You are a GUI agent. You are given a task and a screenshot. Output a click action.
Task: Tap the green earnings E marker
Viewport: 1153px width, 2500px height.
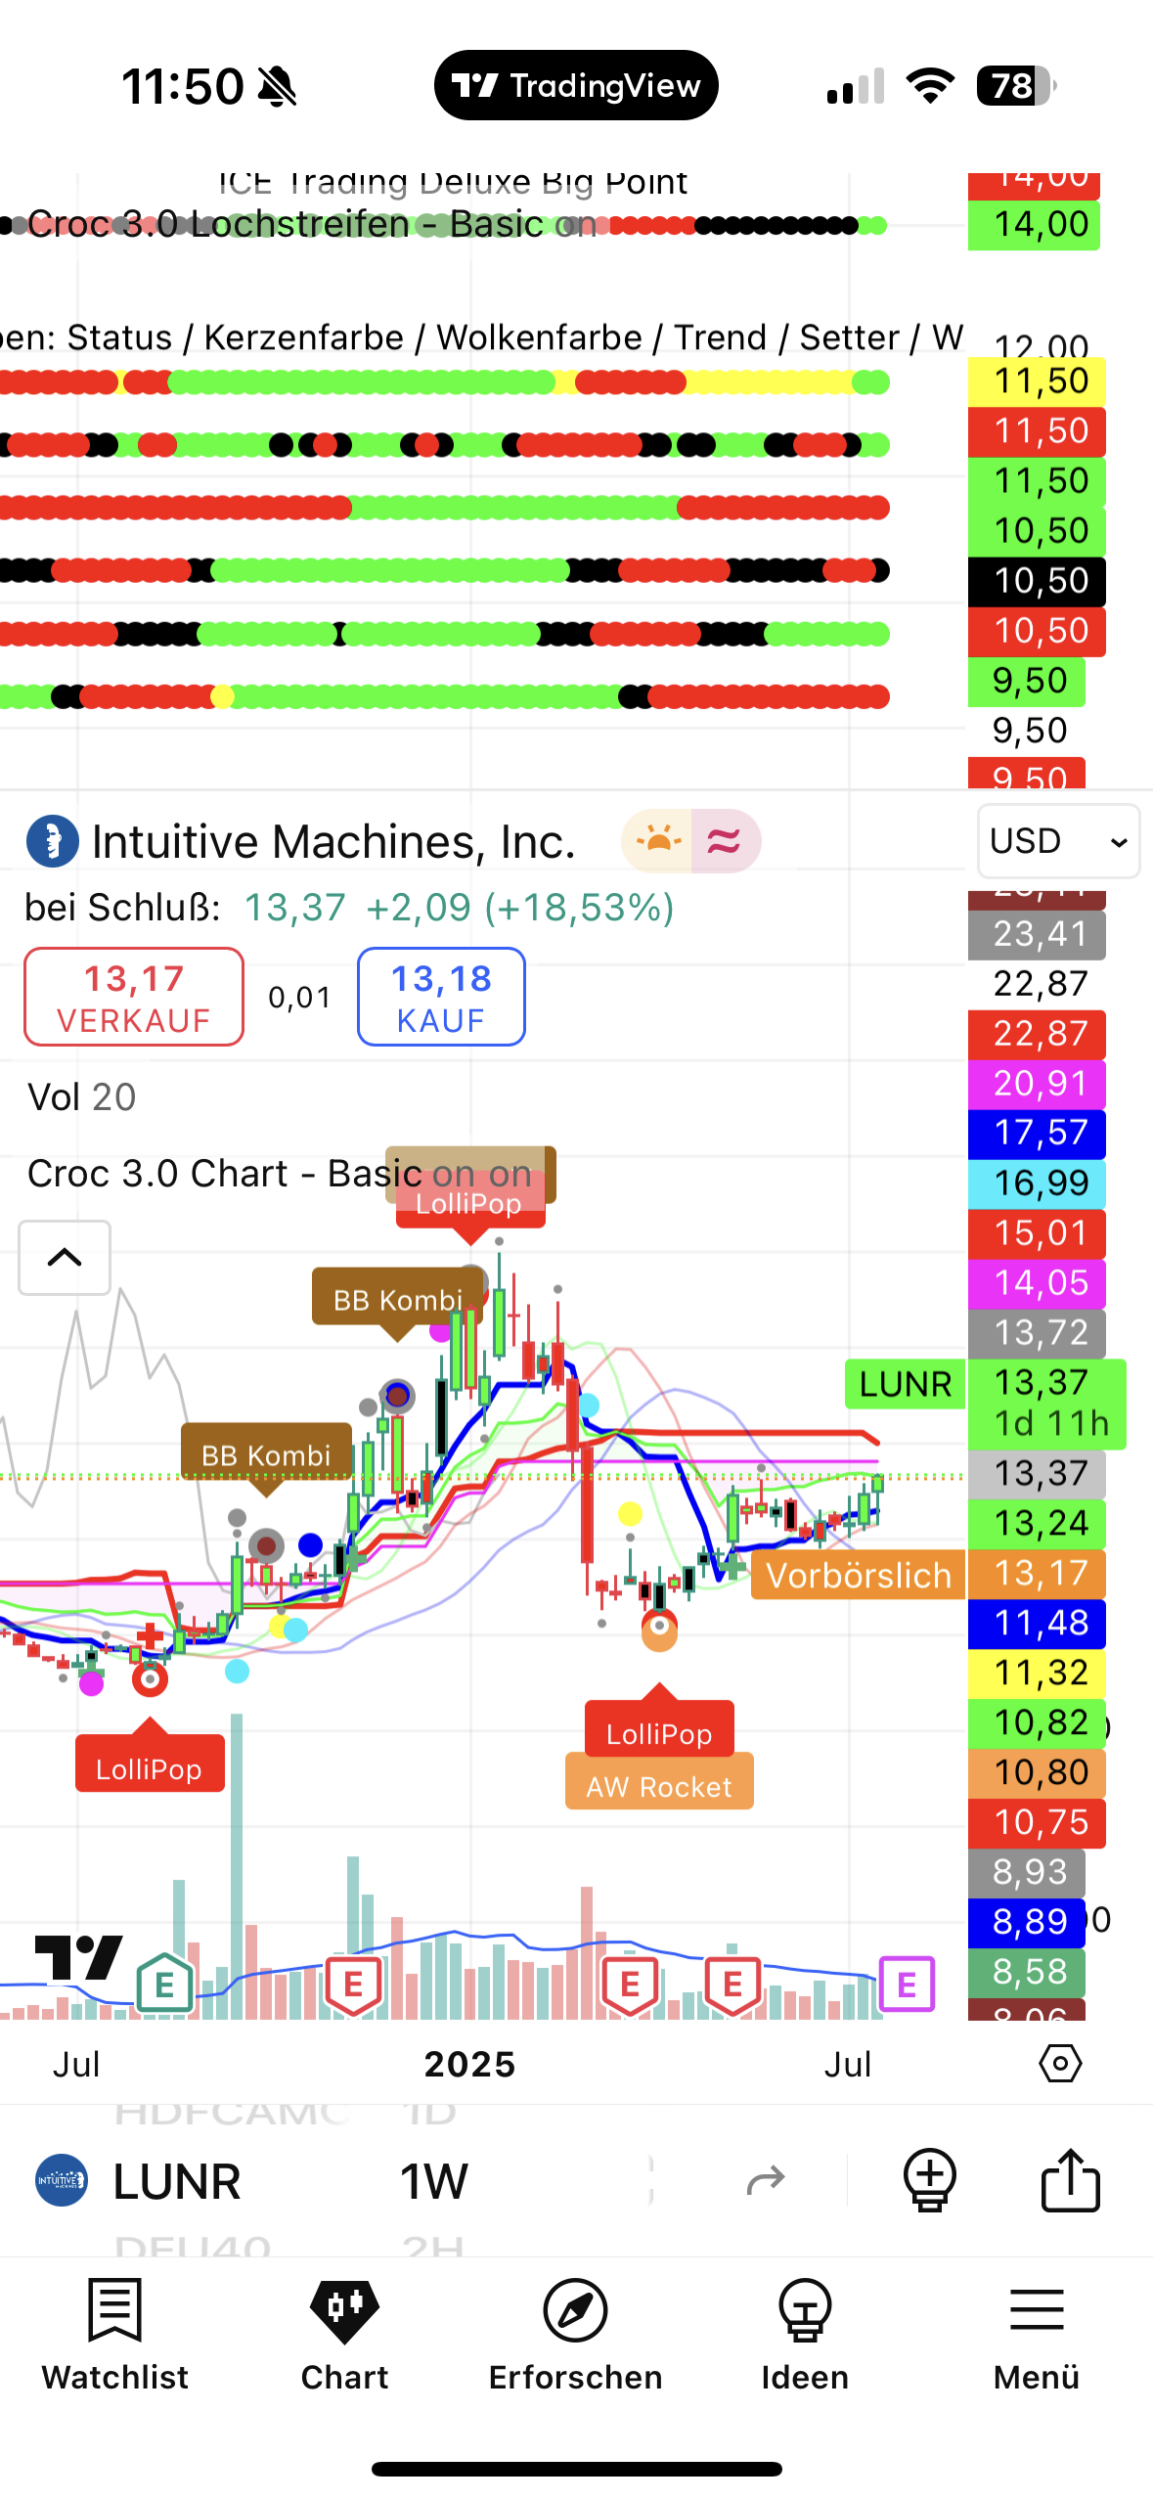tap(164, 1984)
